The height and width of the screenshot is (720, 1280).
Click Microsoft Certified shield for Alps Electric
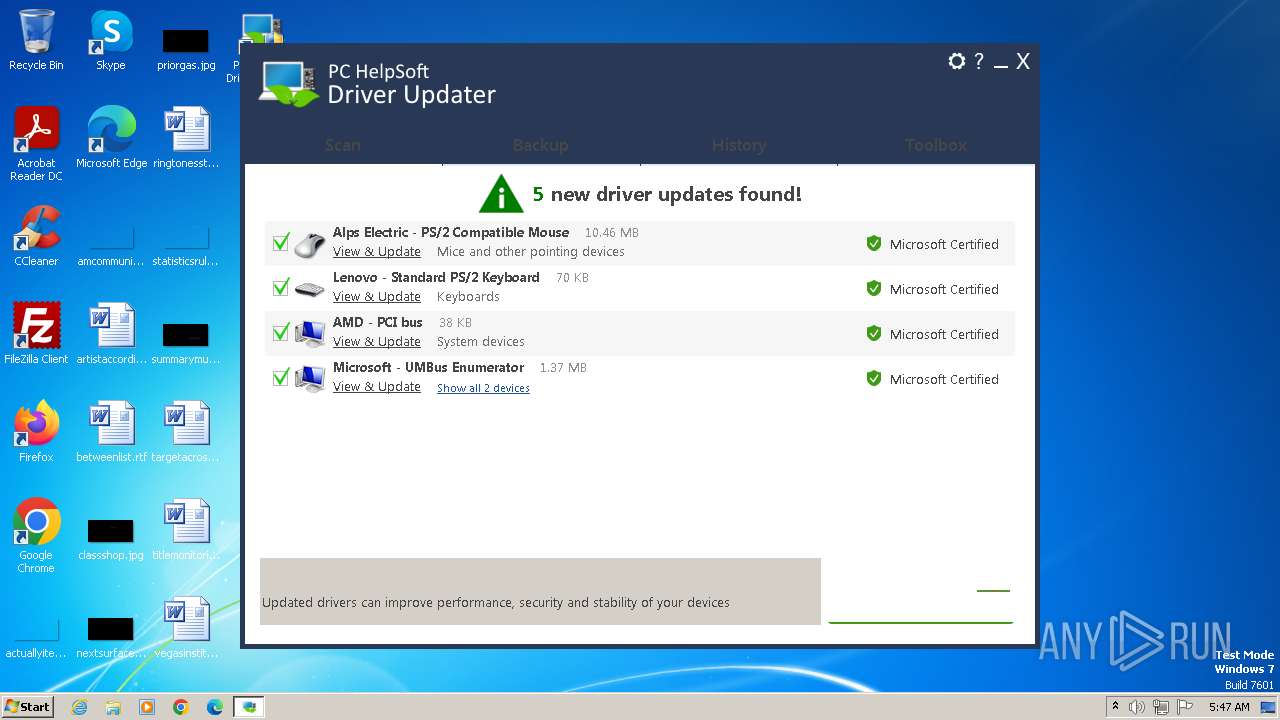tap(873, 244)
